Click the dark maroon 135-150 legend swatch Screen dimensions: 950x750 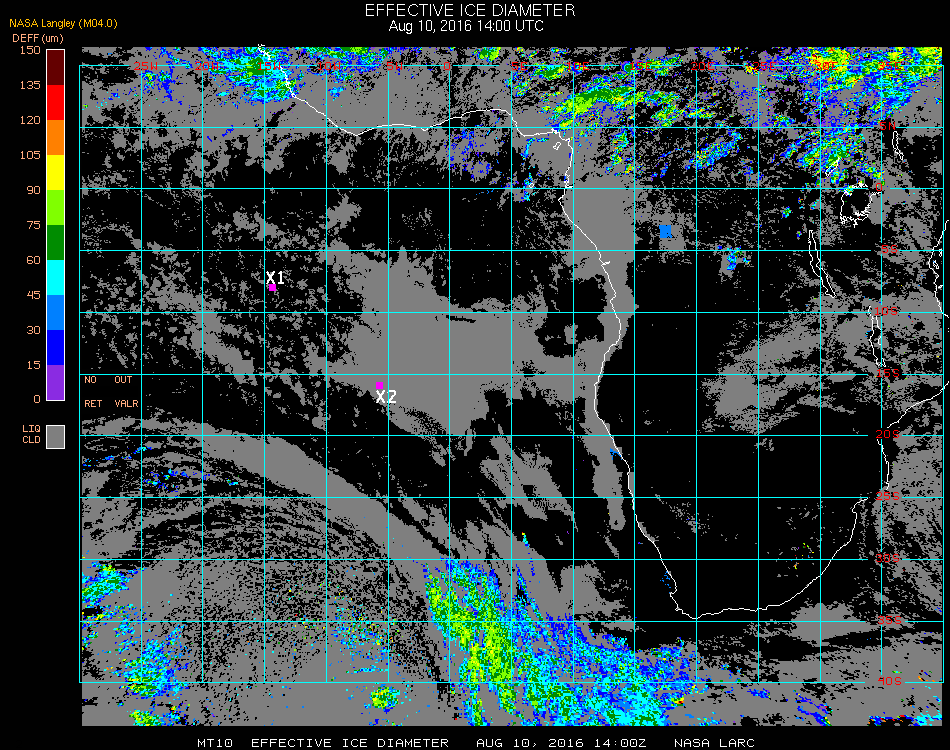pos(56,67)
